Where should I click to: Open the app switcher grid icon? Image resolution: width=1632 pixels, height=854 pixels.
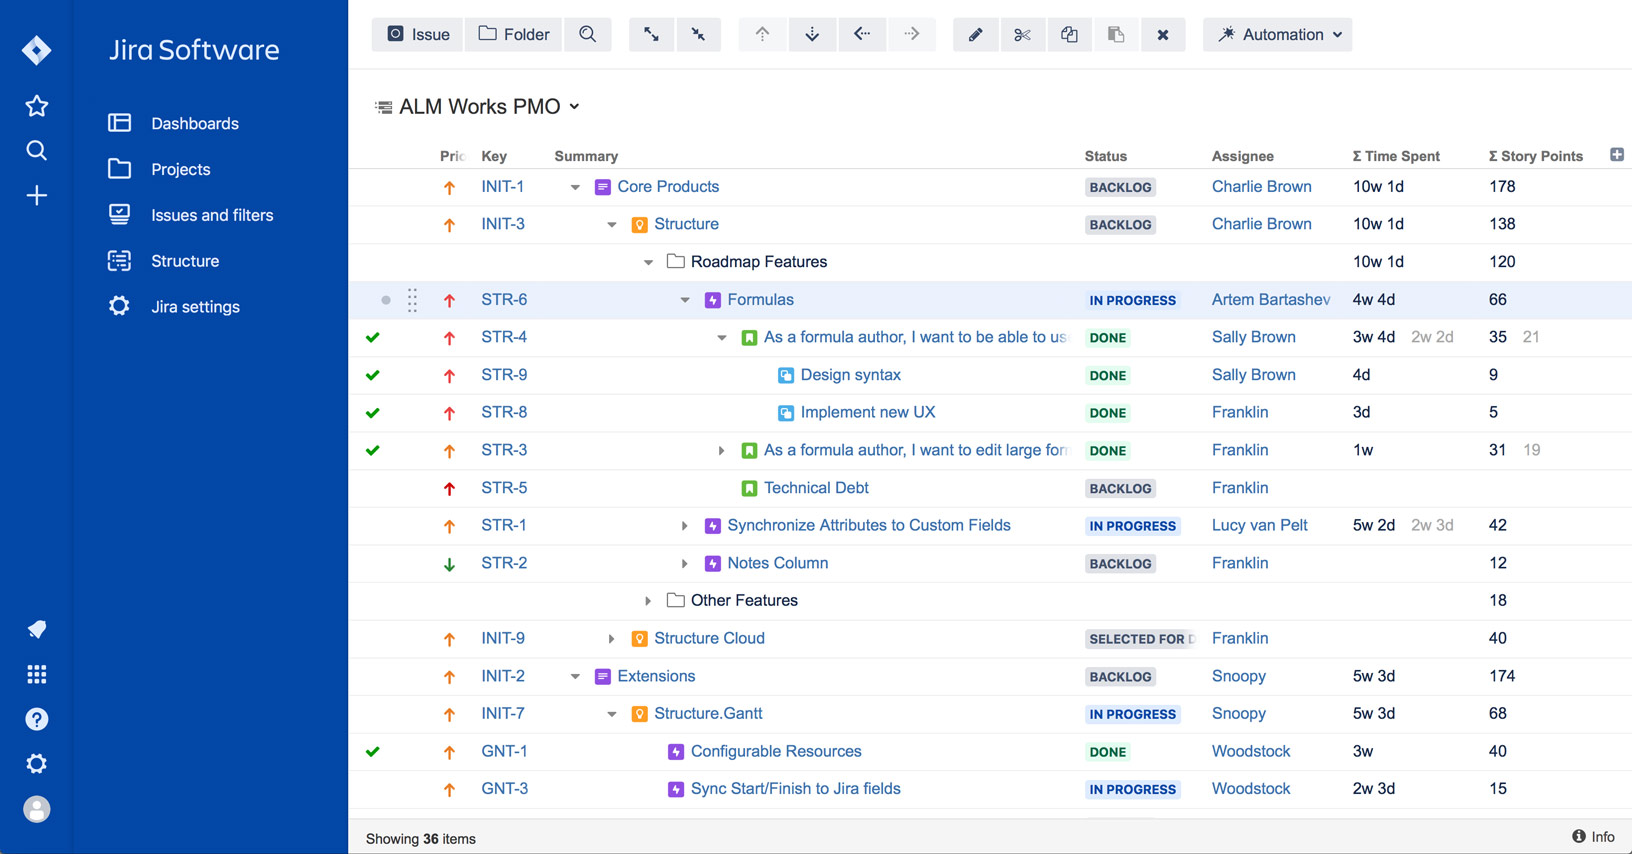click(36, 674)
